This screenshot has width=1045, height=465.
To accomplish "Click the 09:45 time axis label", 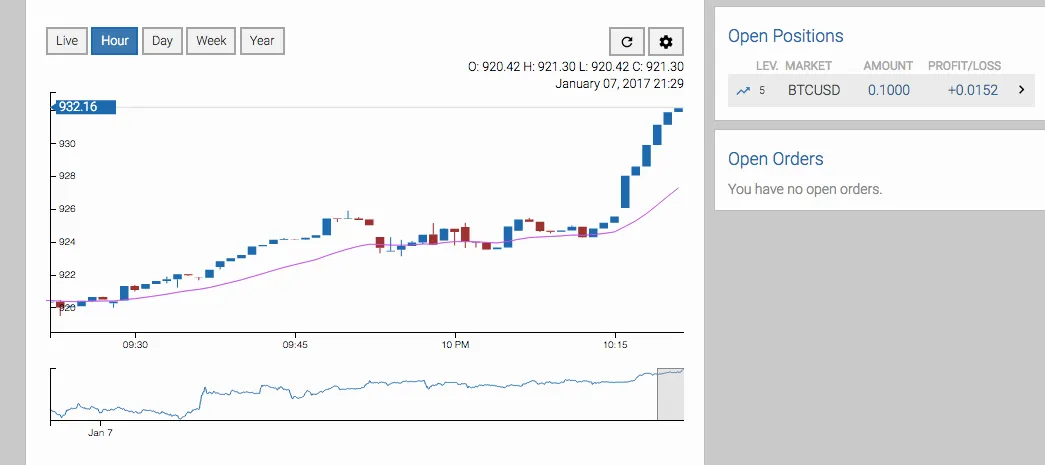I will tap(295, 345).
